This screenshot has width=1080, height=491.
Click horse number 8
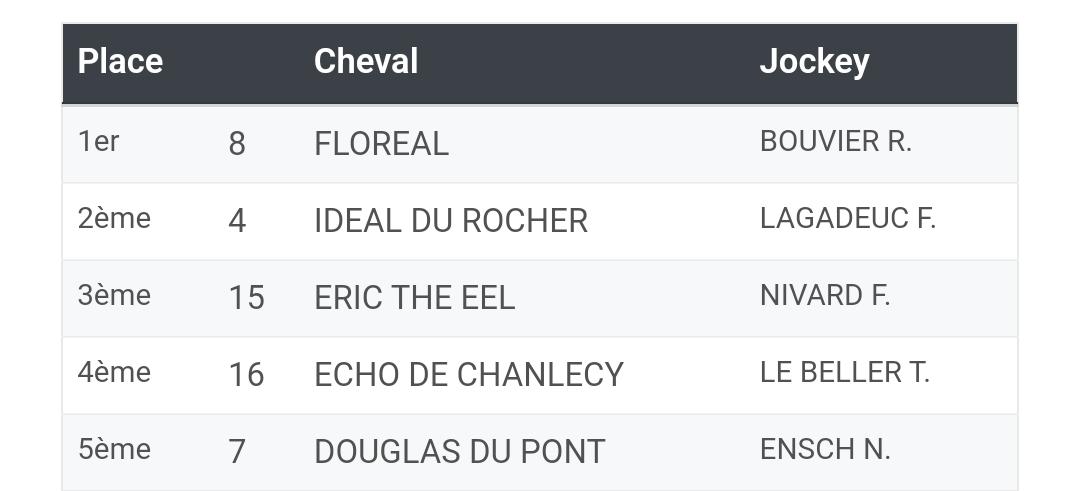tap(237, 144)
